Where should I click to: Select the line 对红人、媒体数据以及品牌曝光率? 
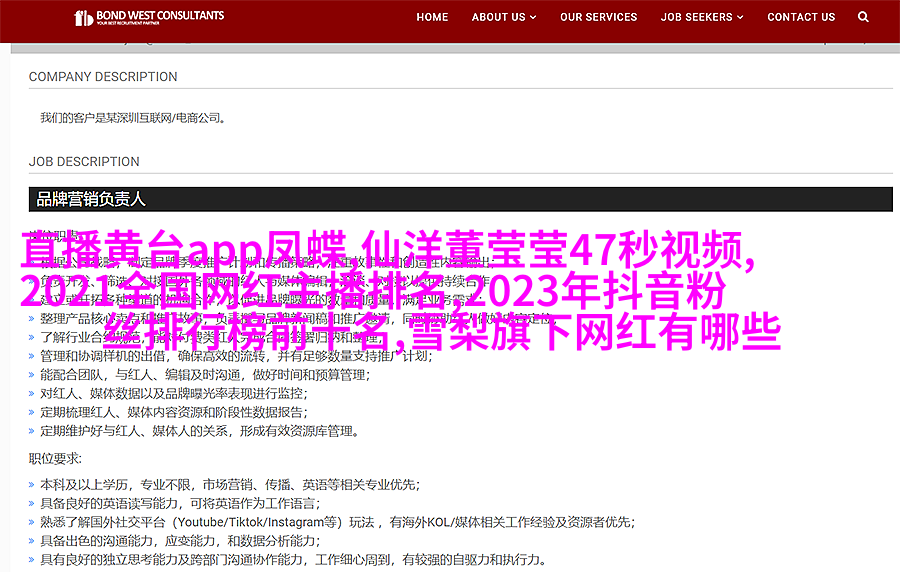[174, 394]
